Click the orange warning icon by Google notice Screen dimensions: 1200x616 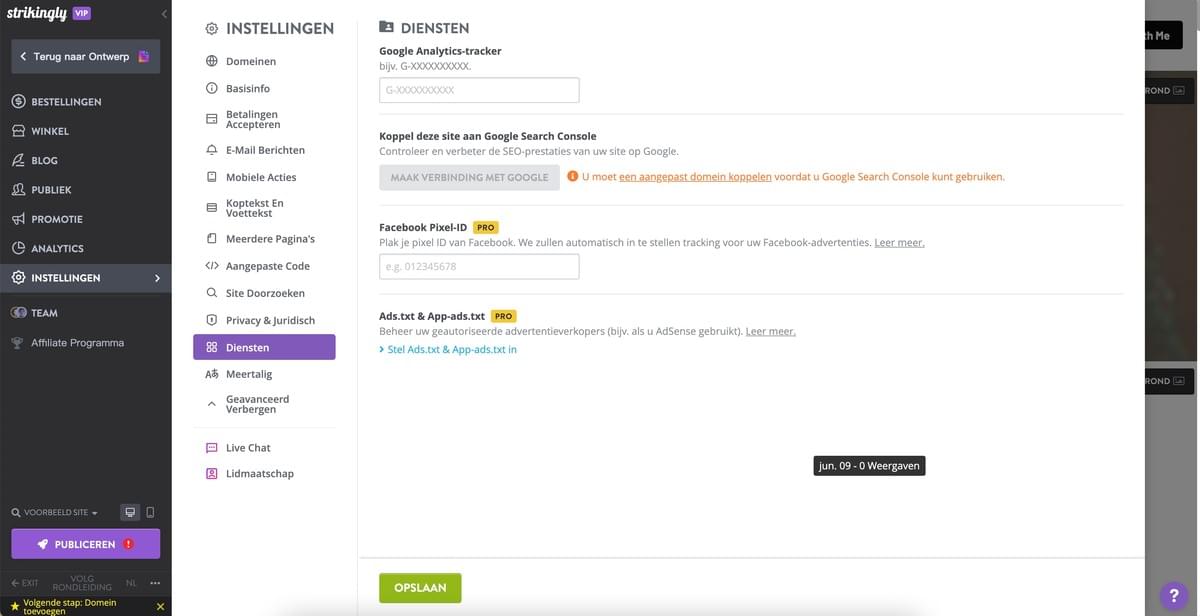[x=573, y=176]
